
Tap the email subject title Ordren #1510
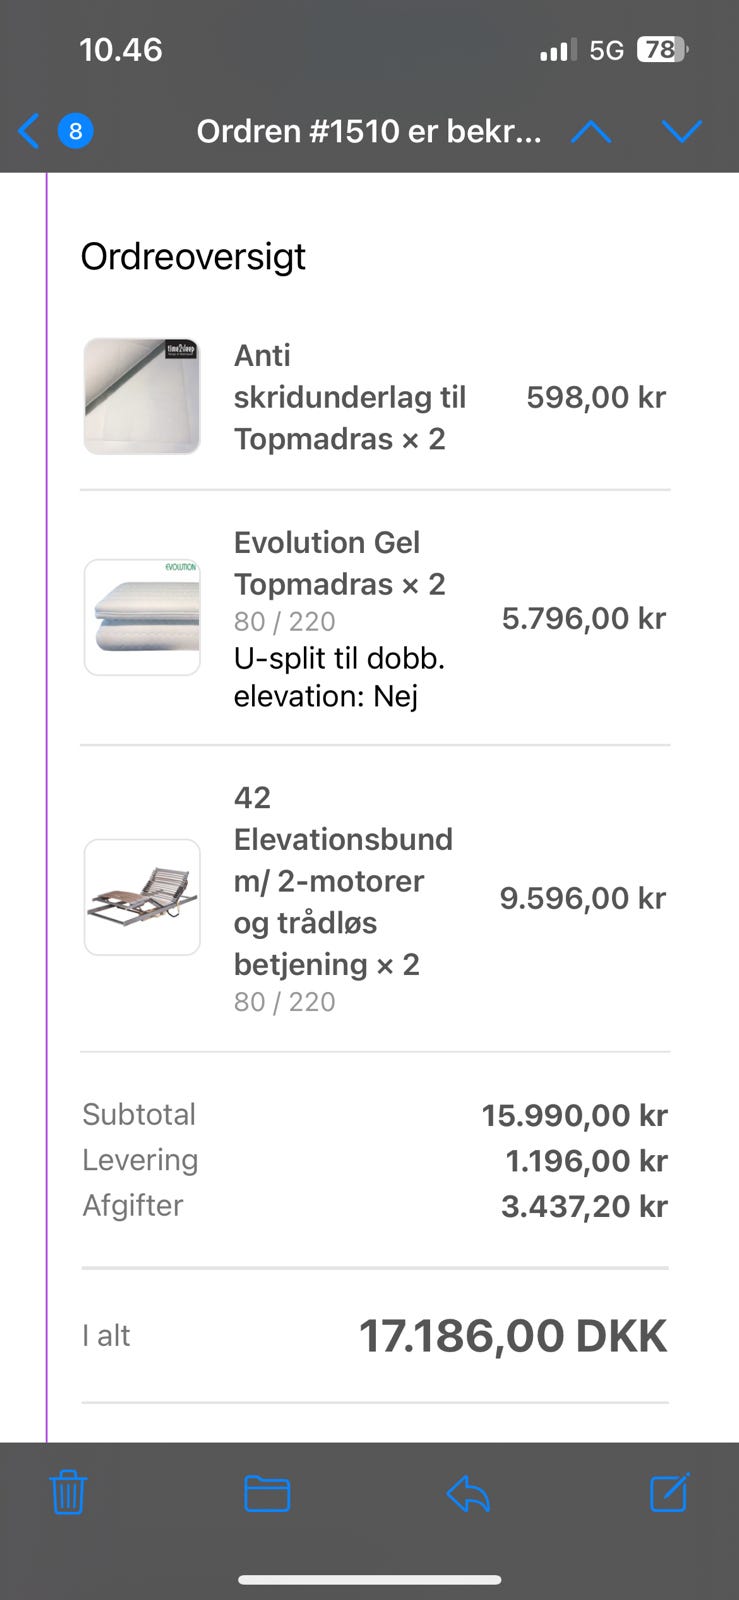(369, 131)
